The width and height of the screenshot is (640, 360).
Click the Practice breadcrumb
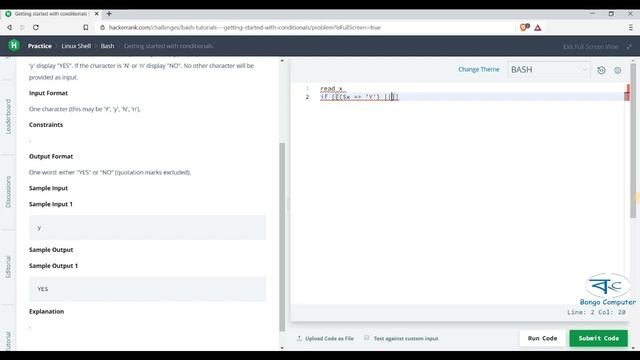[40, 46]
